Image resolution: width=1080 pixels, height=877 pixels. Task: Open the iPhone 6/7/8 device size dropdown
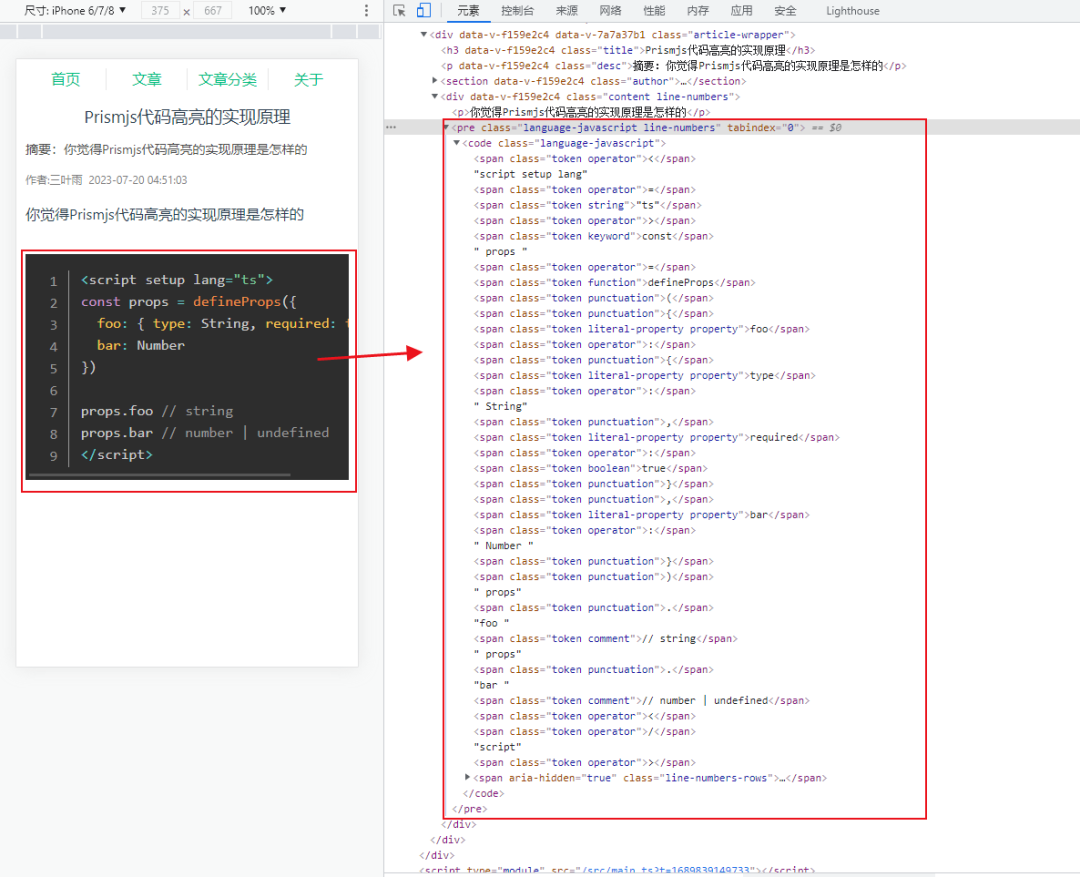pos(76,10)
